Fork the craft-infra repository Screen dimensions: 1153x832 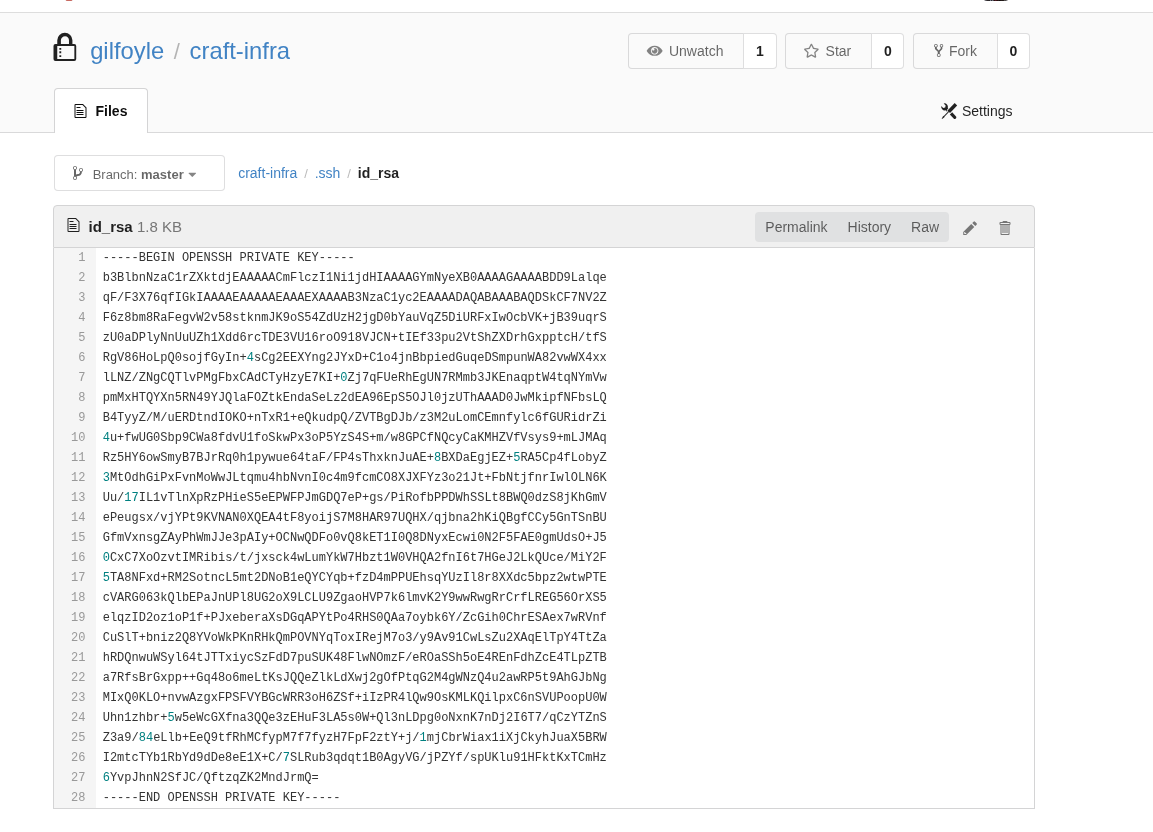pyautogui.click(x=956, y=51)
